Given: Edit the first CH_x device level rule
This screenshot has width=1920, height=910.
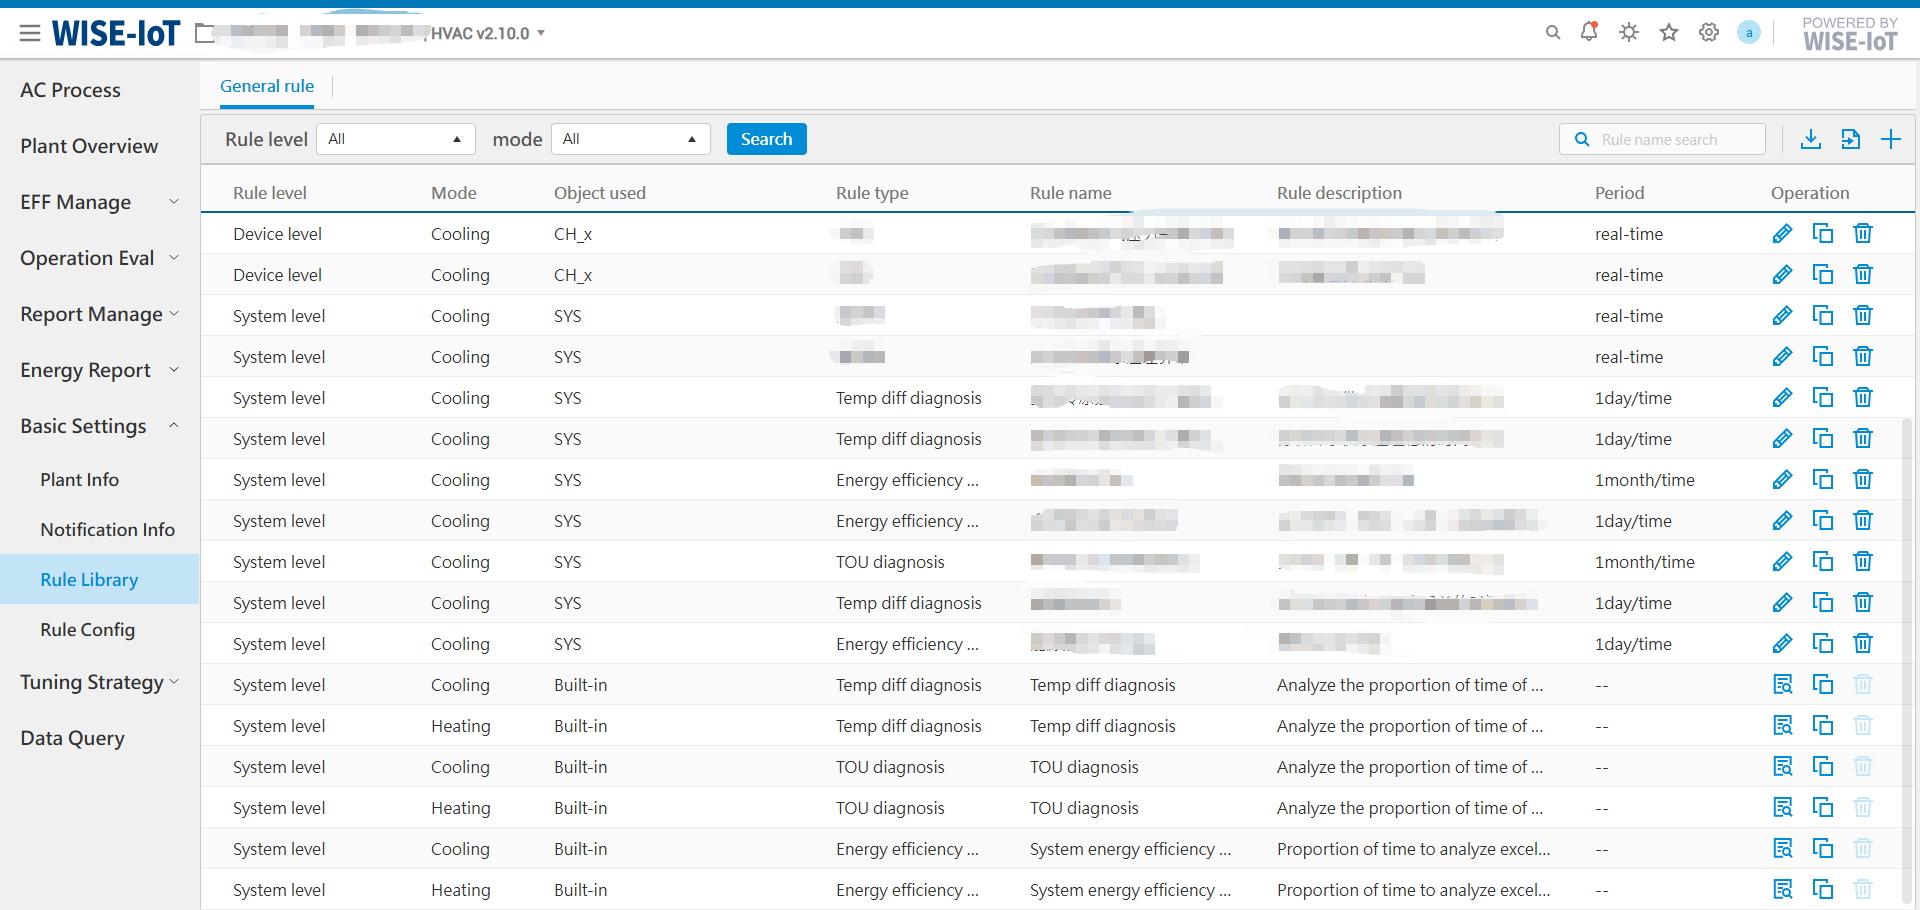Looking at the screenshot, I should (1782, 234).
